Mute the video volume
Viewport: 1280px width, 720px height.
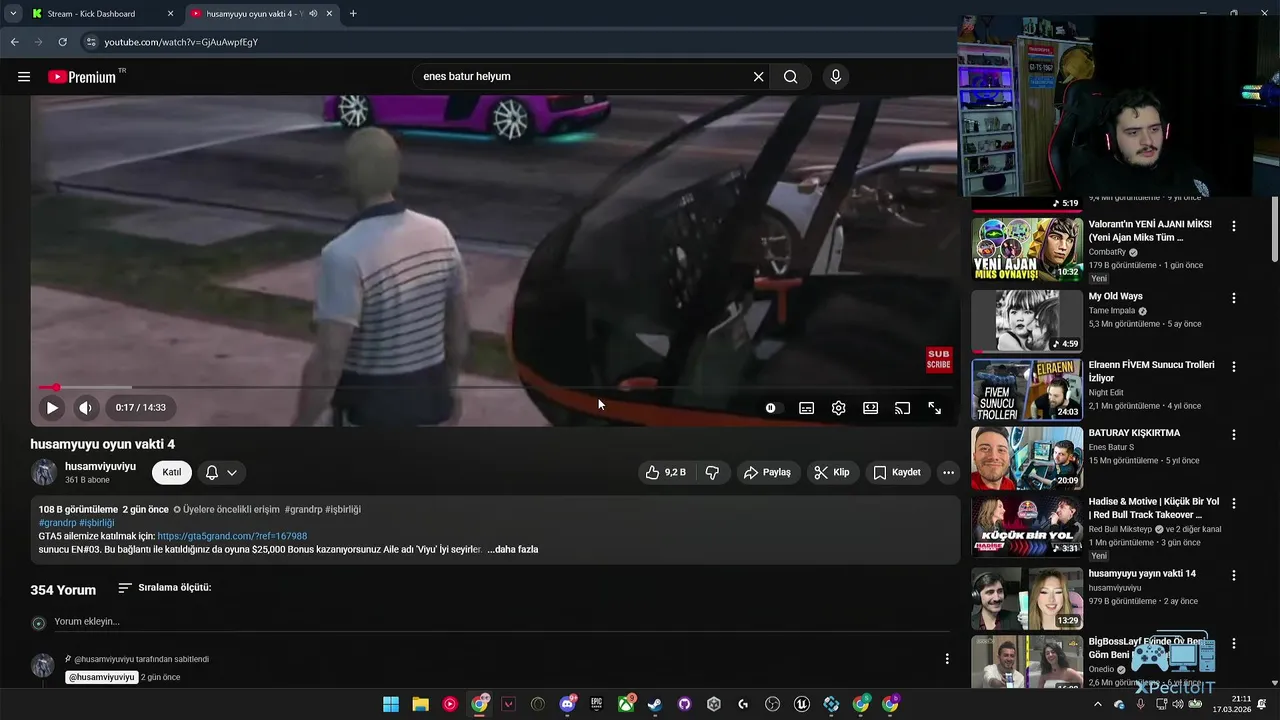click(x=85, y=408)
